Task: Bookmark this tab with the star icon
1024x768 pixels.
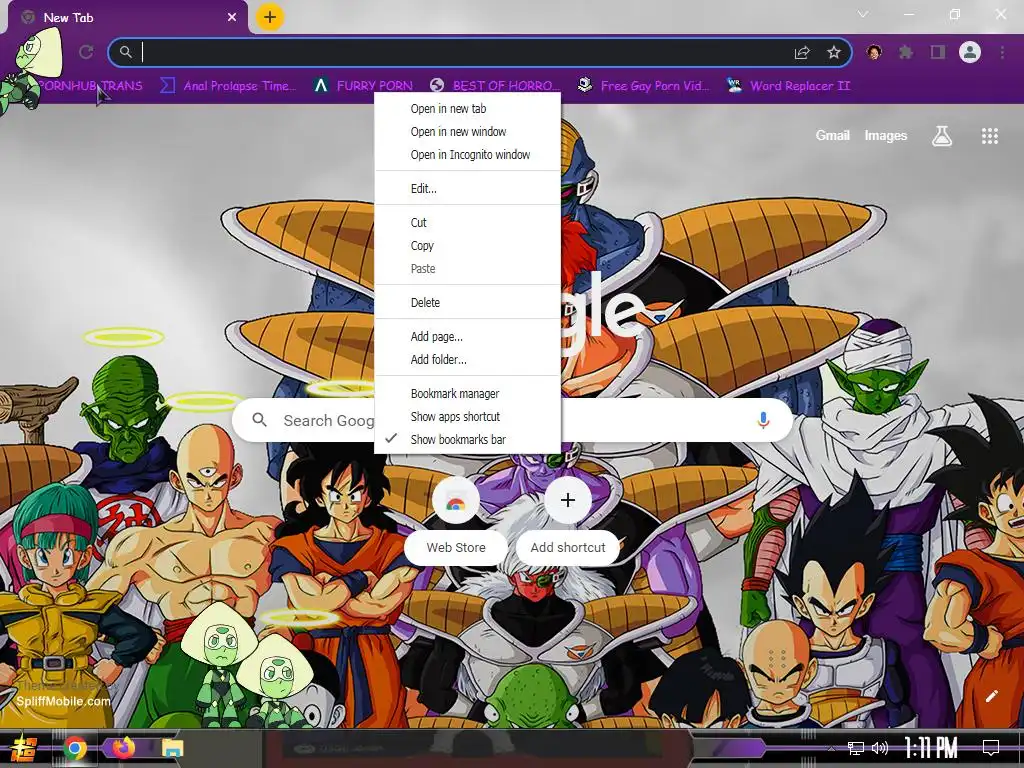Action: tap(834, 53)
